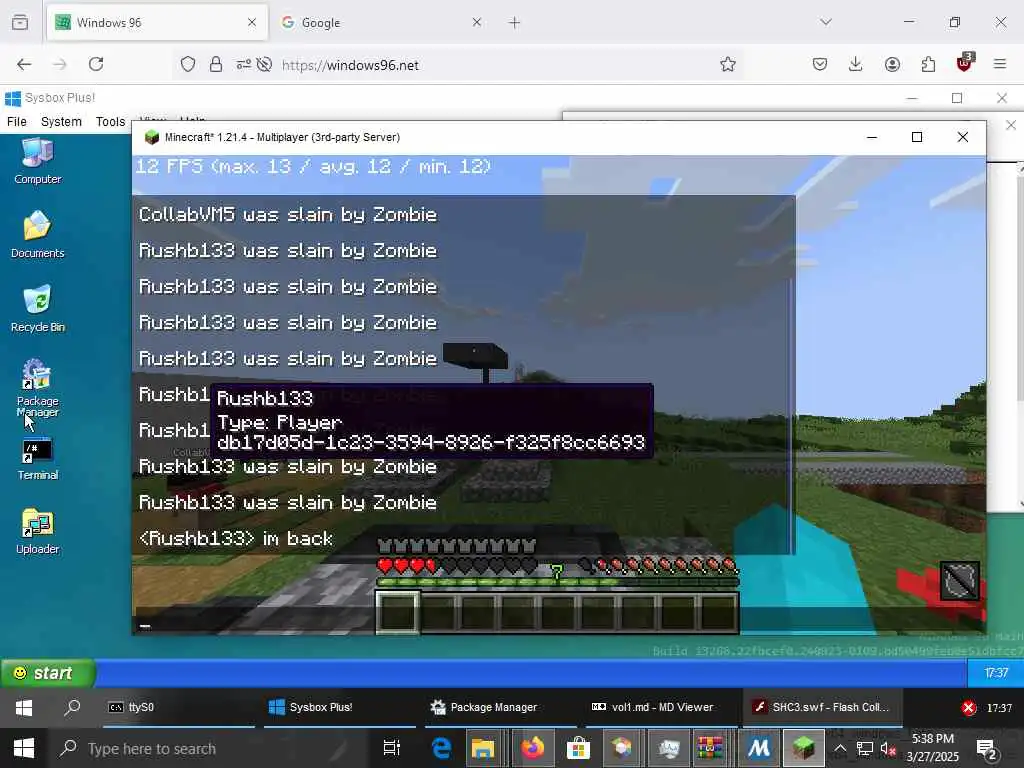Open the Minecraft grass block taskbar icon
Image resolution: width=1024 pixels, height=768 pixels.
pos(803,748)
